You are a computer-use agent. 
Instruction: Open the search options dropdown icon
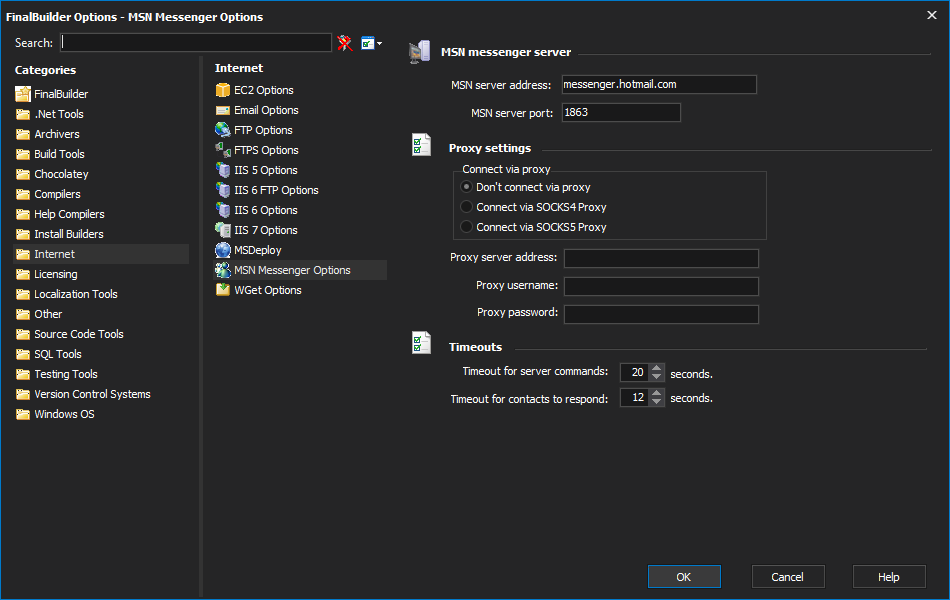tap(371, 43)
